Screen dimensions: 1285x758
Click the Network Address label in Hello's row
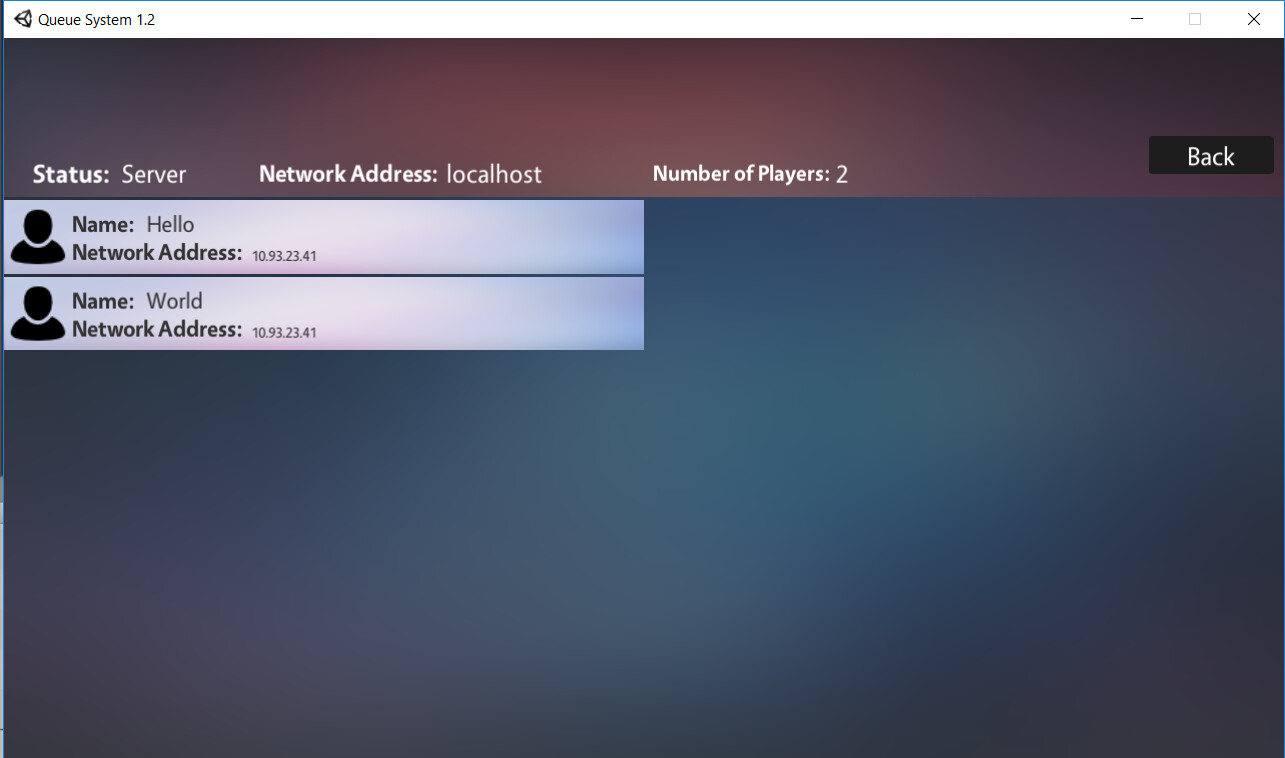click(157, 252)
